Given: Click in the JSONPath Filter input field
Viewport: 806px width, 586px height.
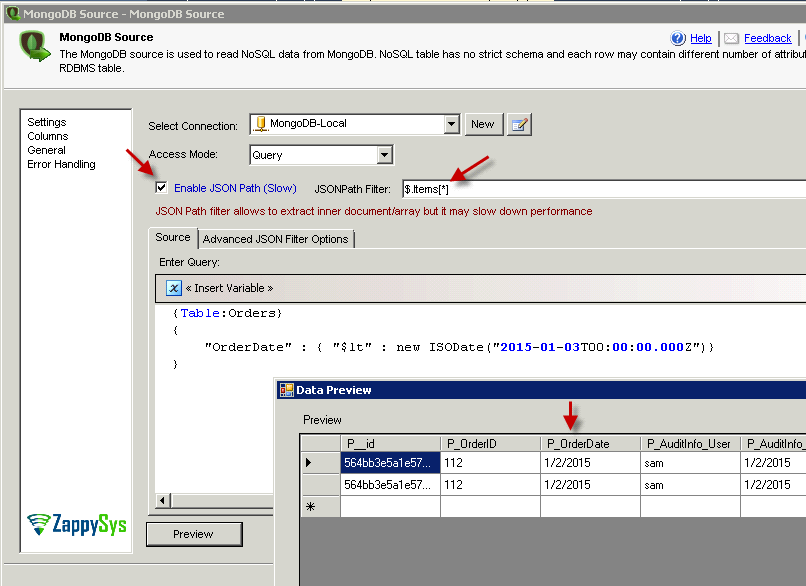Looking at the screenshot, I should click(600, 188).
